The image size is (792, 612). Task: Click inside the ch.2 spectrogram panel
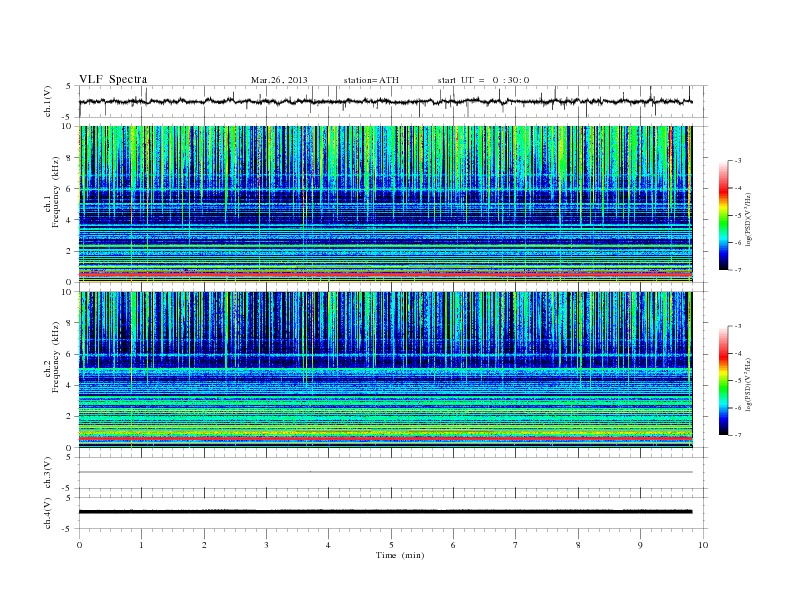385,370
